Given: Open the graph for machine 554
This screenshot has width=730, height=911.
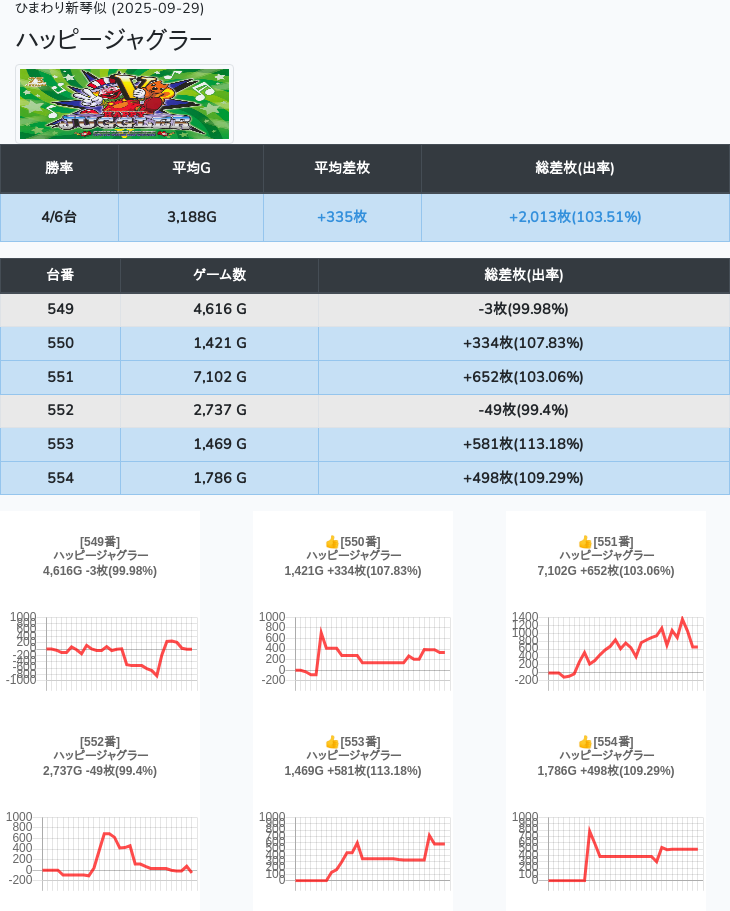Looking at the screenshot, I should click(x=606, y=850).
